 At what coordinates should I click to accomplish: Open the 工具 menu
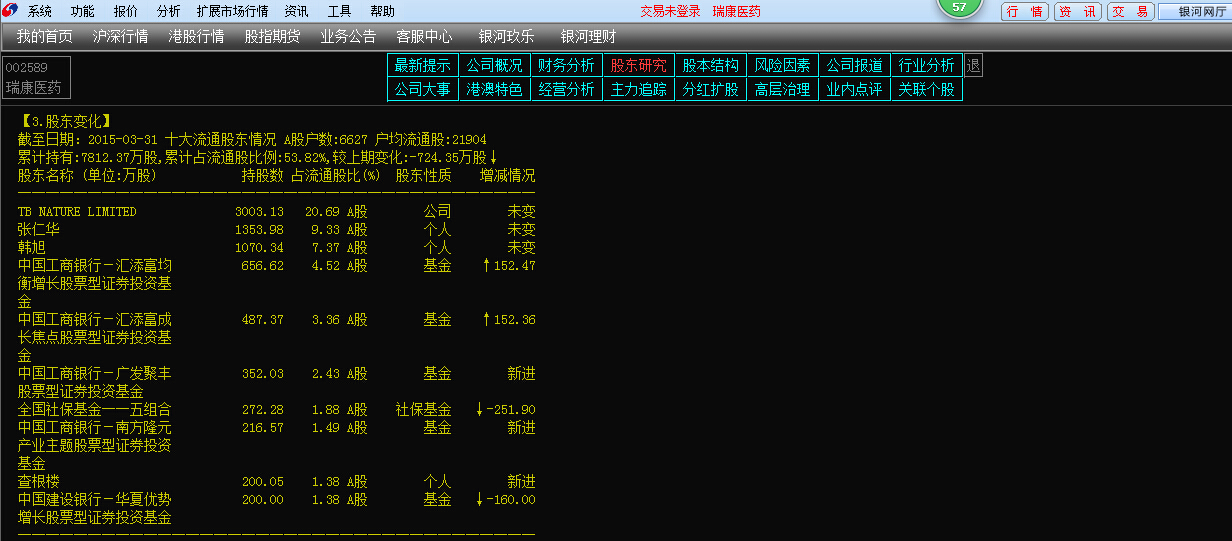[x=340, y=11]
